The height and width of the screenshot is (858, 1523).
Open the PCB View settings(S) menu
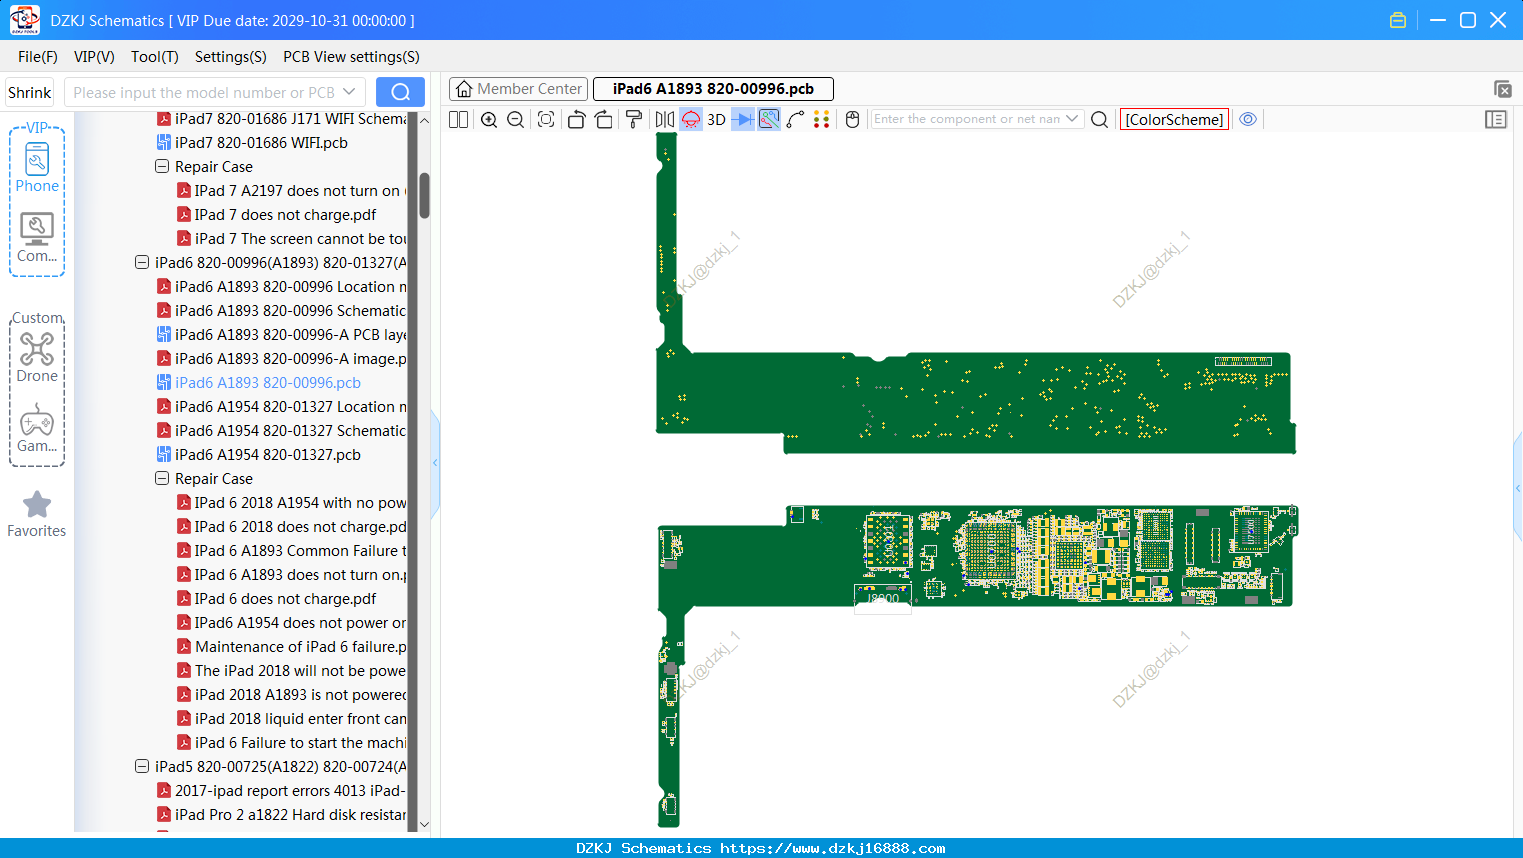351,57
